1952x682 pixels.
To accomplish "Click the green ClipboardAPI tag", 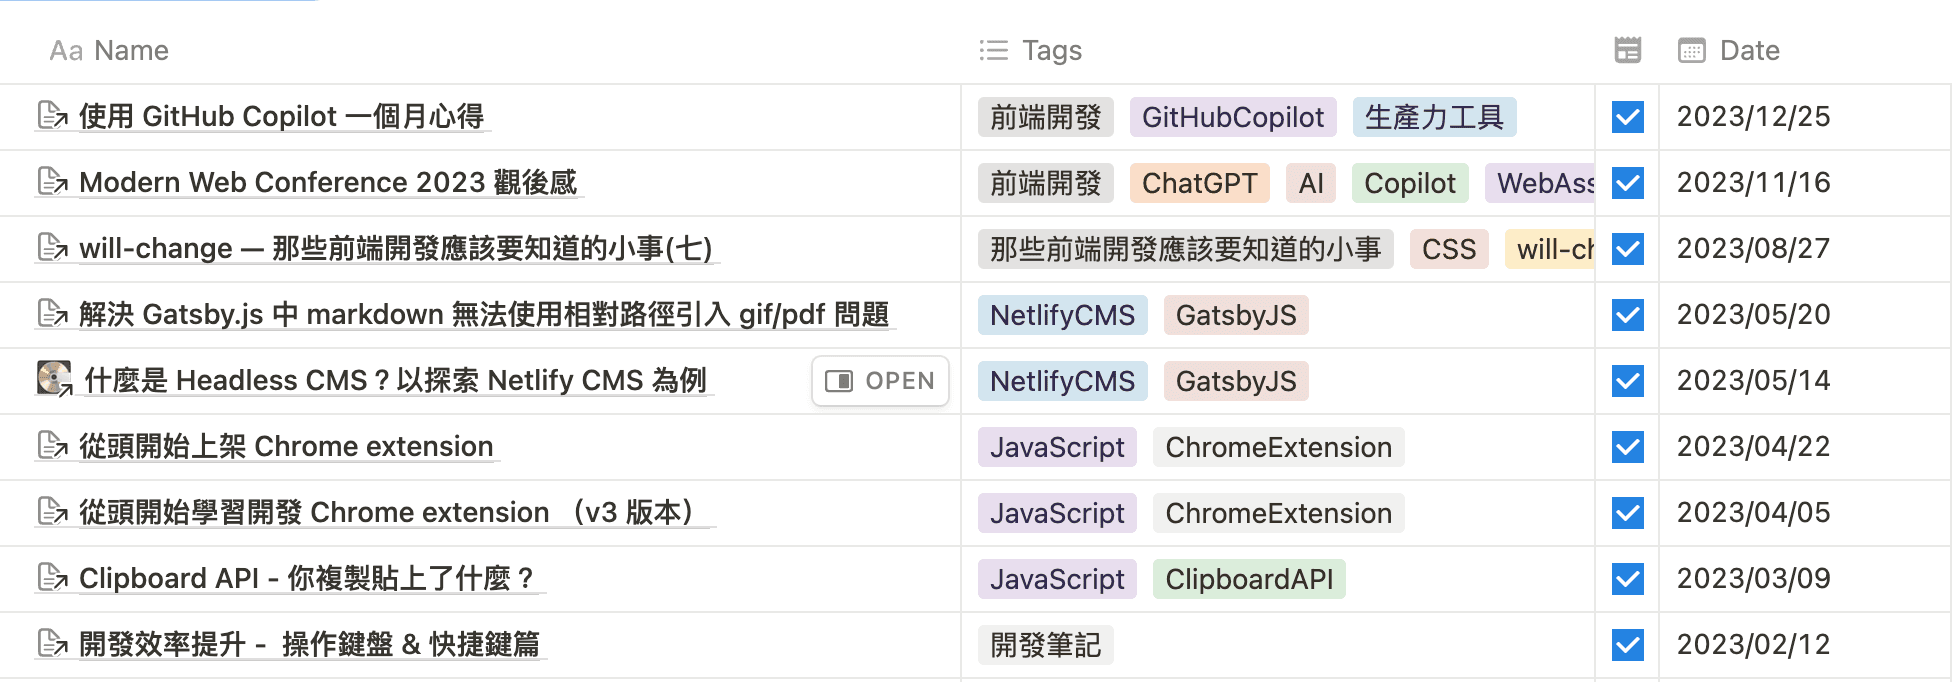I will point(1249,579).
